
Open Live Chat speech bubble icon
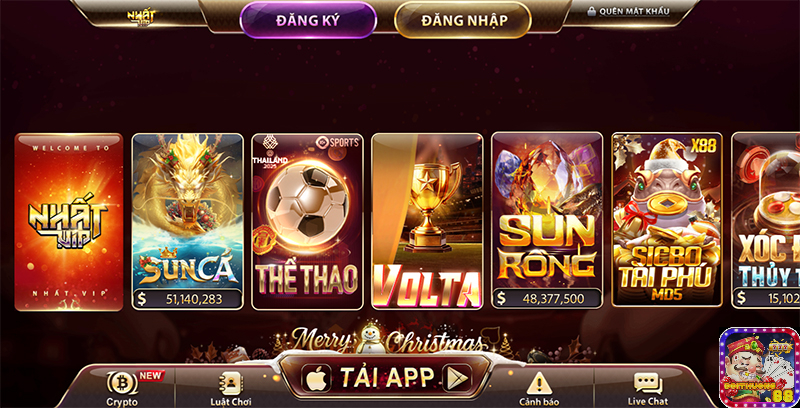point(648,384)
